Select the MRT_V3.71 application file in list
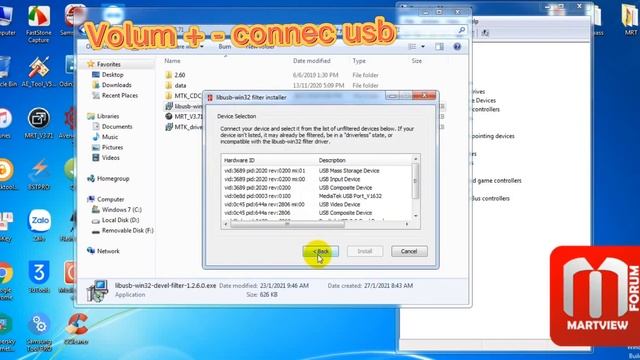The width and height of the screenshot is (640, 360). click(x=184, y=116)
